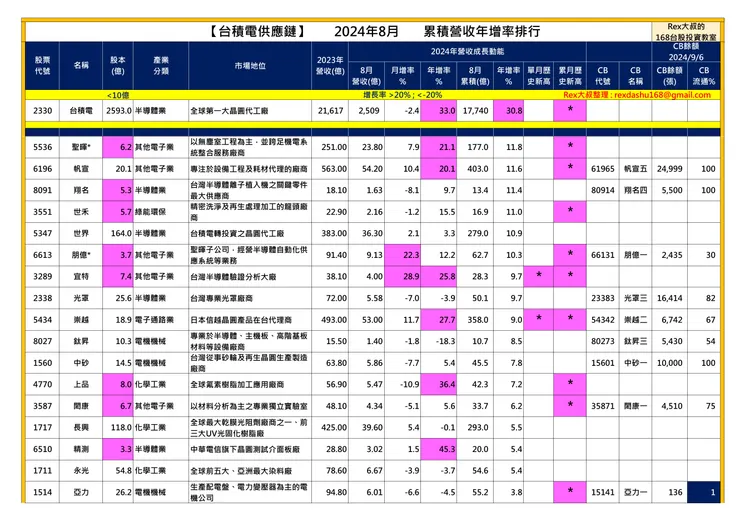This screenshot has width=740, height=523.
Task: Click the 10,000 CB balance cell
Action: pos(669,363)
